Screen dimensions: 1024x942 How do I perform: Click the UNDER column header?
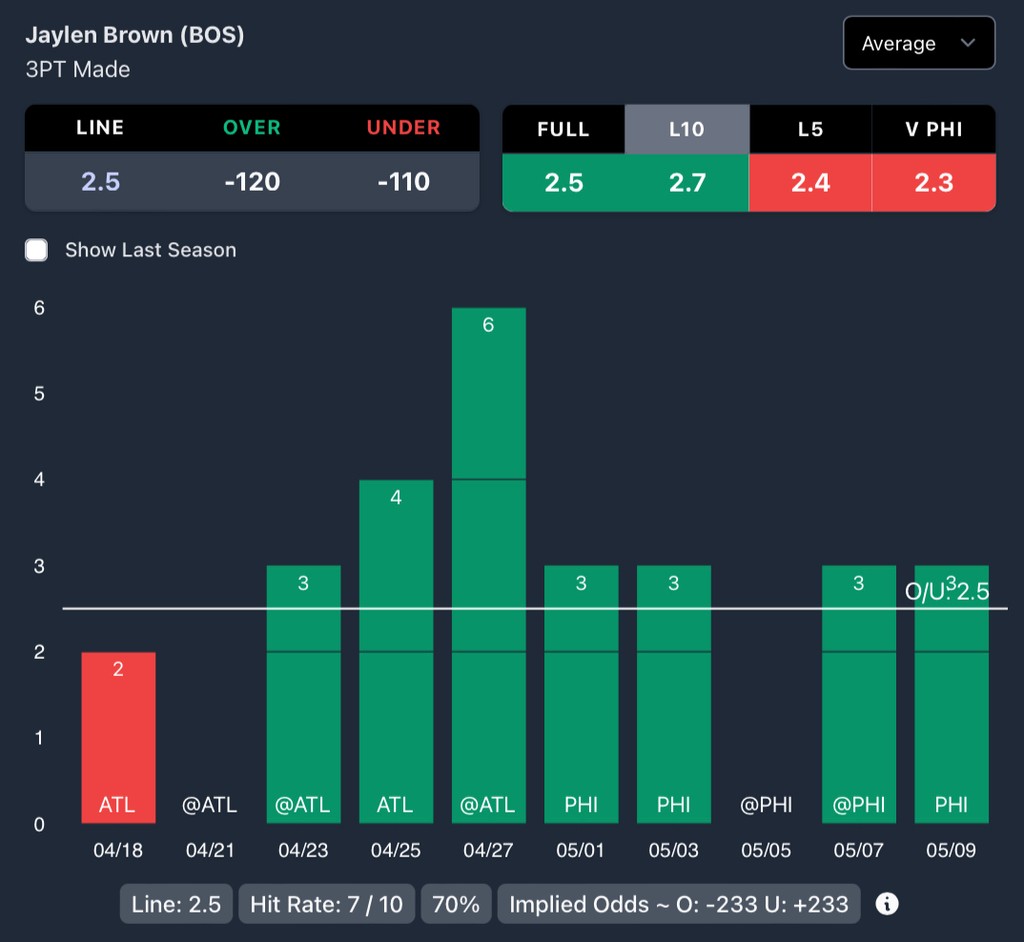tap(404, 127)
